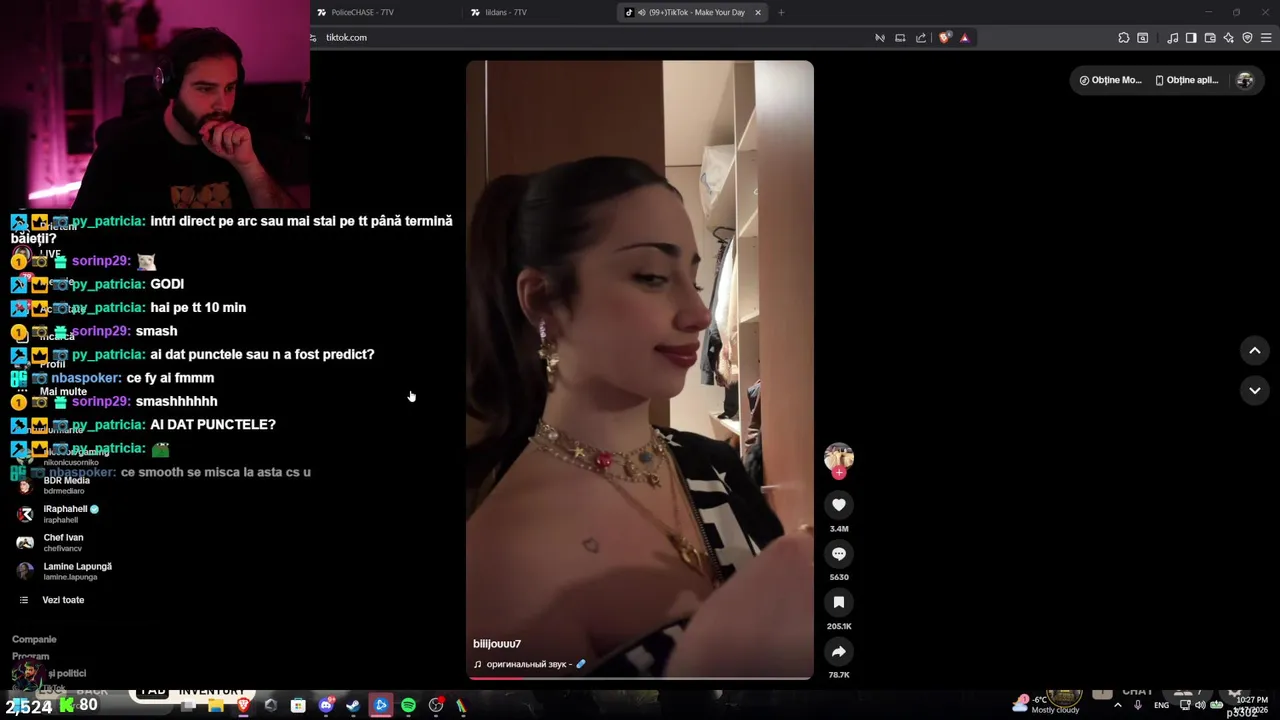Image resolution: width=1280 pixels, height=720 pixels.
Task: Open the TikTok profile avatar menu
Action: tap(1245, 81)
